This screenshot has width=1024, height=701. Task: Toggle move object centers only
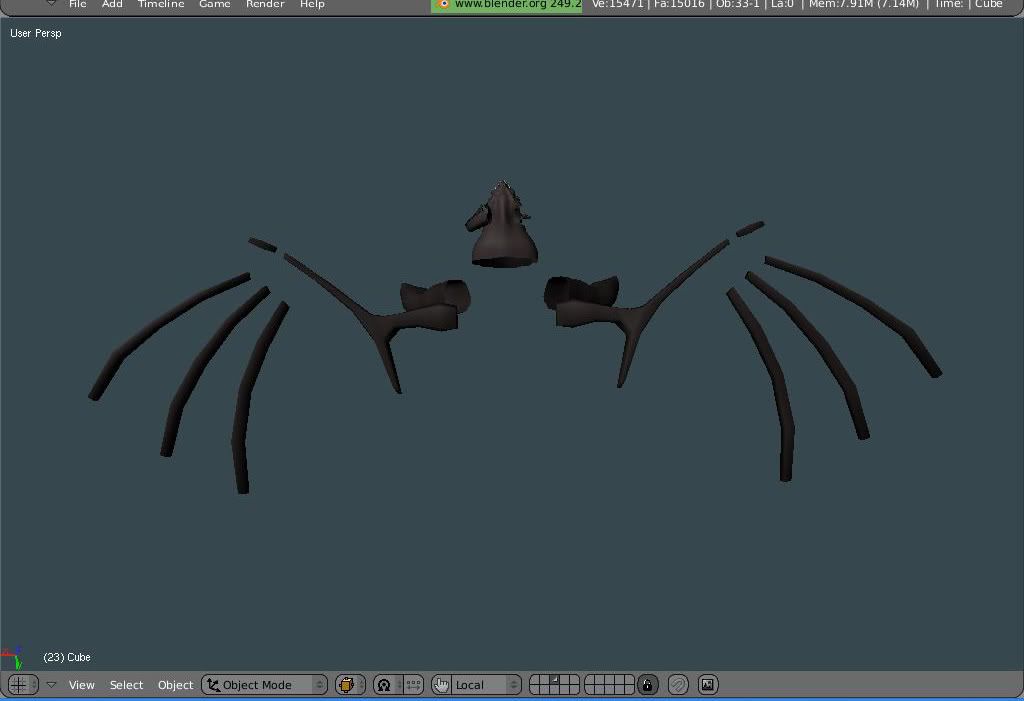coord(412,685)
